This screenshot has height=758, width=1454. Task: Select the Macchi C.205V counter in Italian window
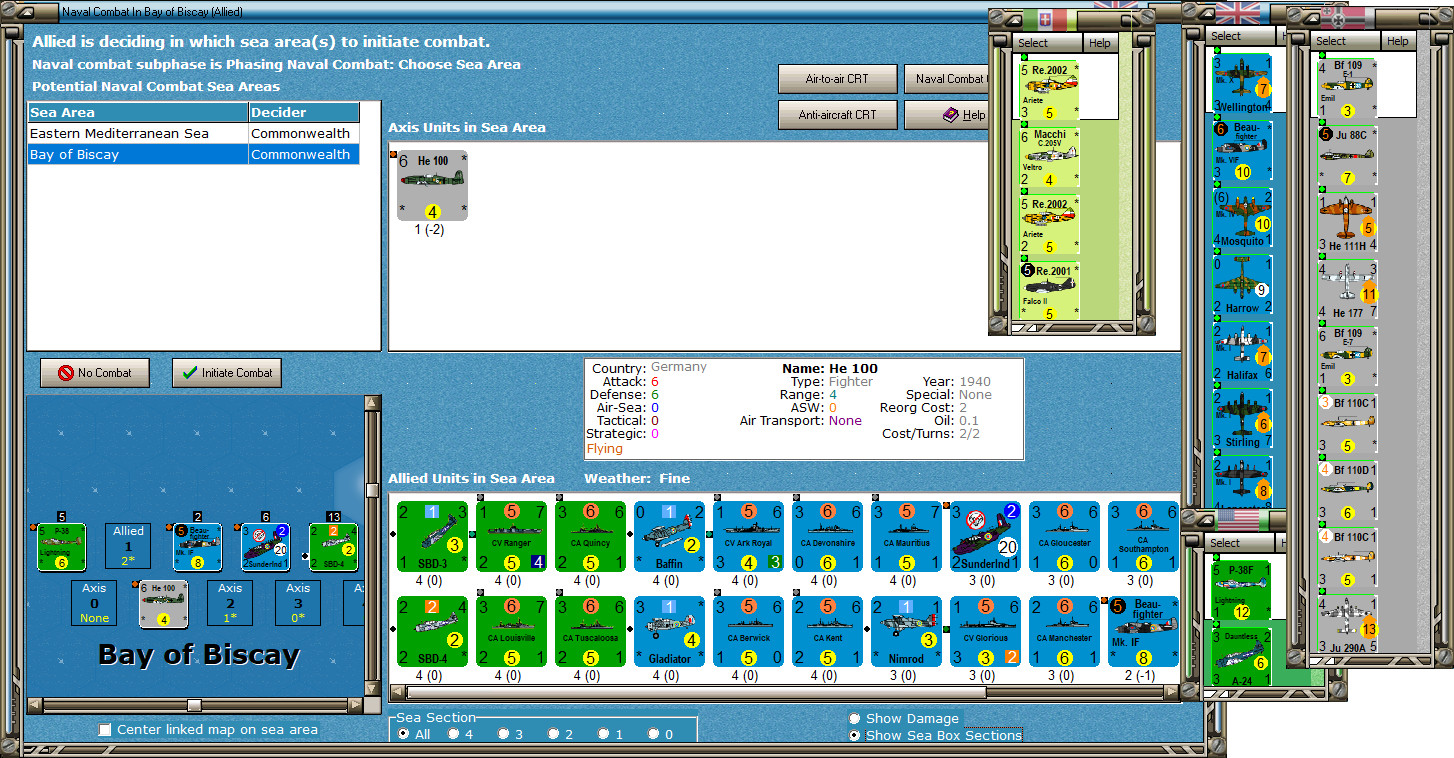click(1048, 159)
